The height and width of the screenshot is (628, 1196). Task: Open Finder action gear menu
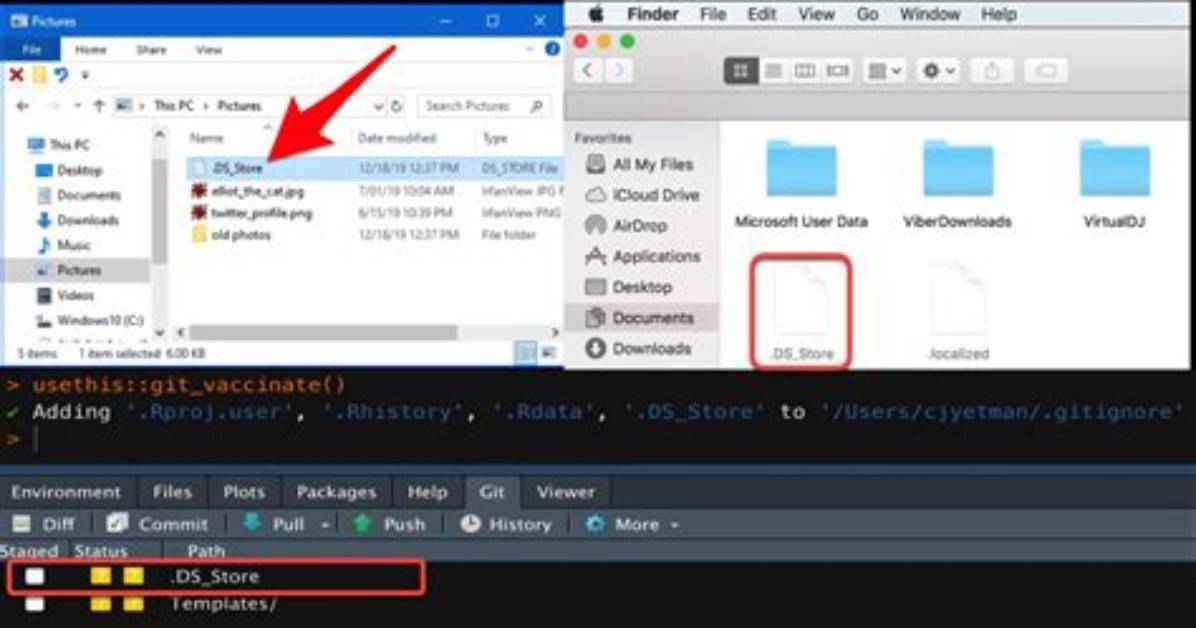pos(938,71)
